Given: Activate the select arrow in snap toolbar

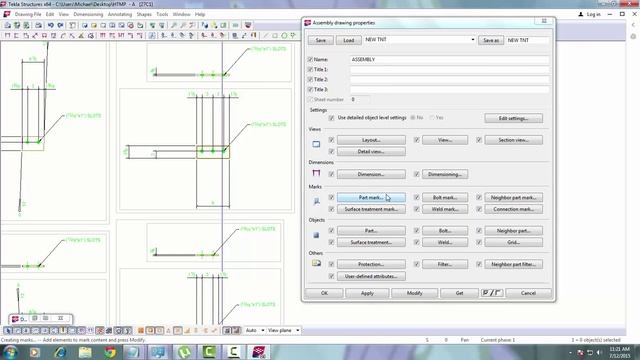Looking at the screenshot, I should (8, 330).
